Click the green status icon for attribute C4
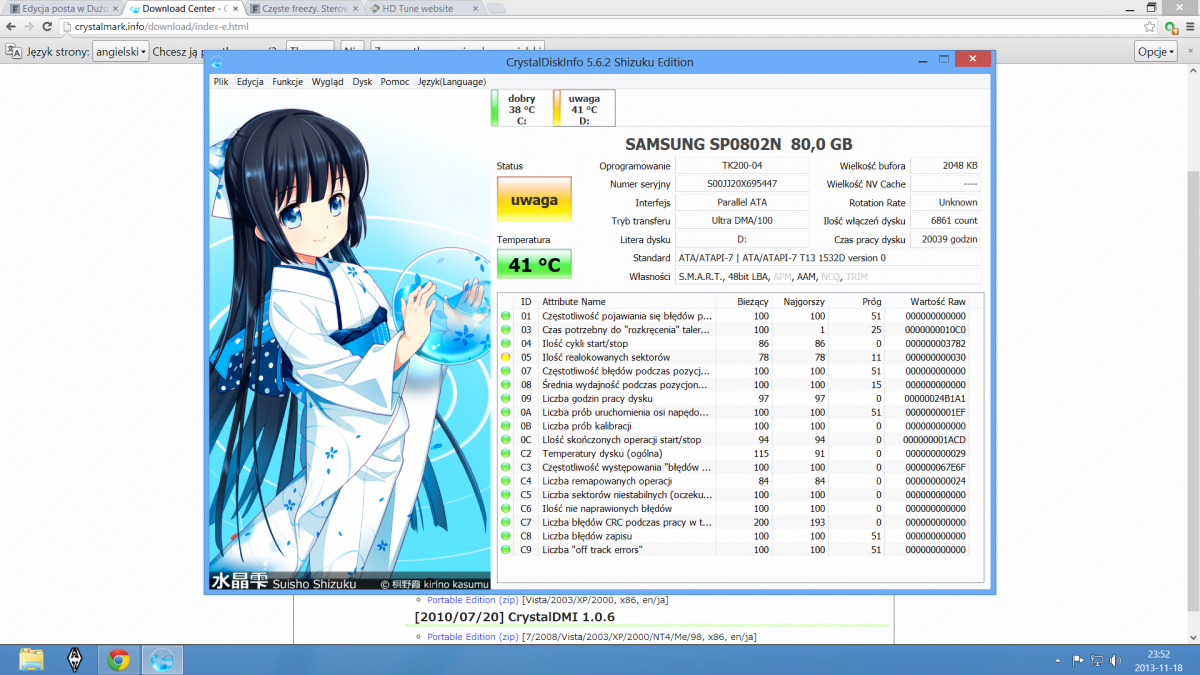 pyautogui.click(x=506, y=481)
